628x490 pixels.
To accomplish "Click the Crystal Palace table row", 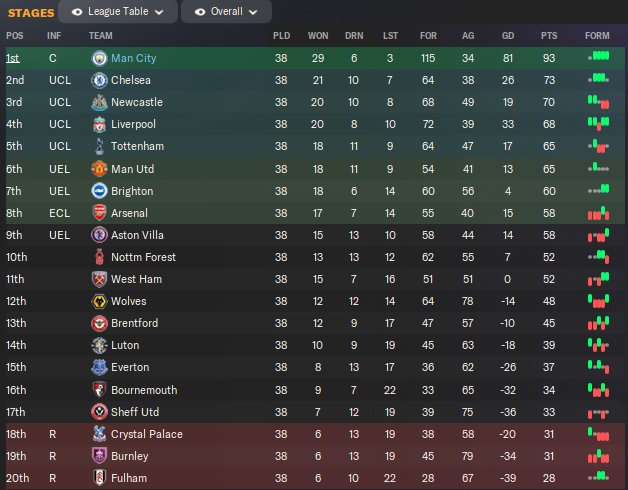I will tap(300, 433).
